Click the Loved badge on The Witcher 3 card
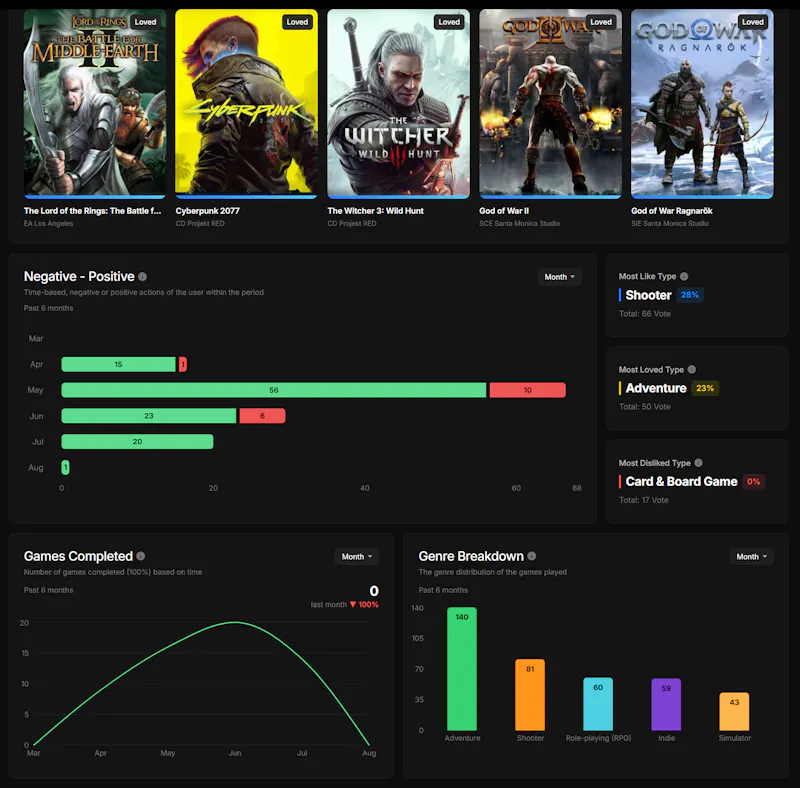The width and height of the screenshot is (800, 788). tap(449, 22)
